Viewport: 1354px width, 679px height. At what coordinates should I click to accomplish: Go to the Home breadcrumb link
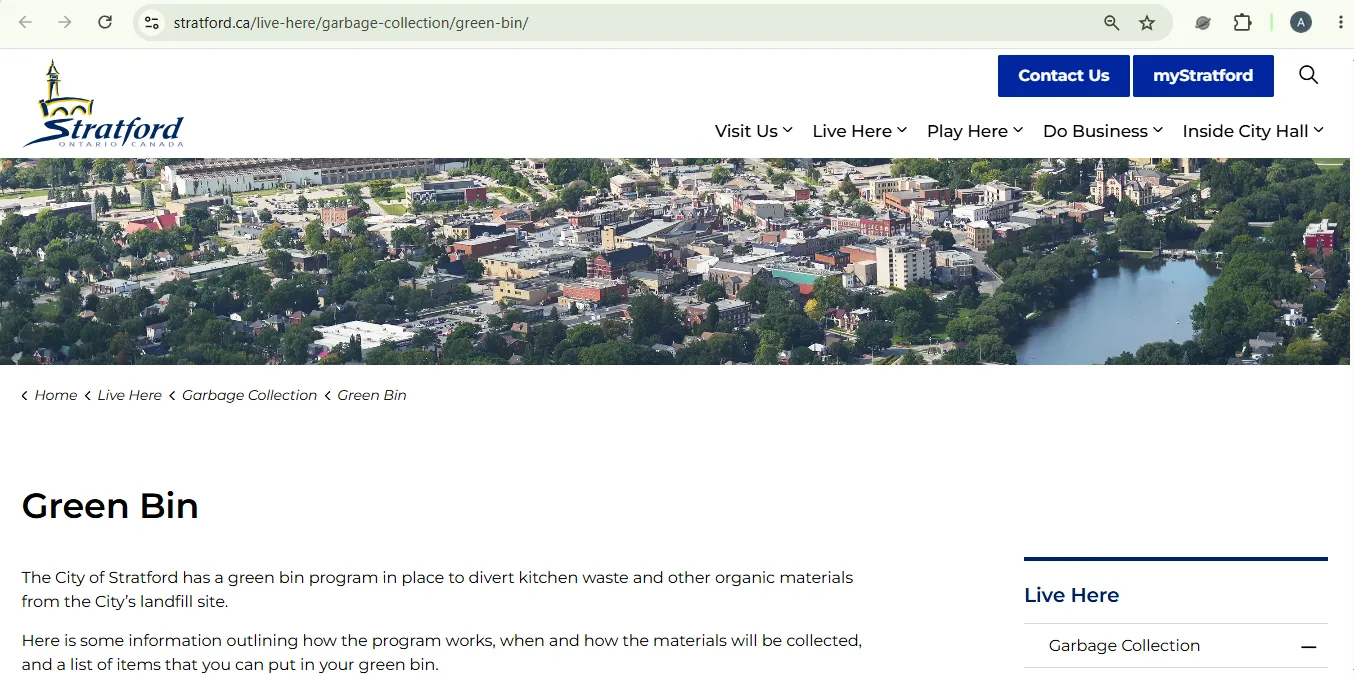click(56, 395)
